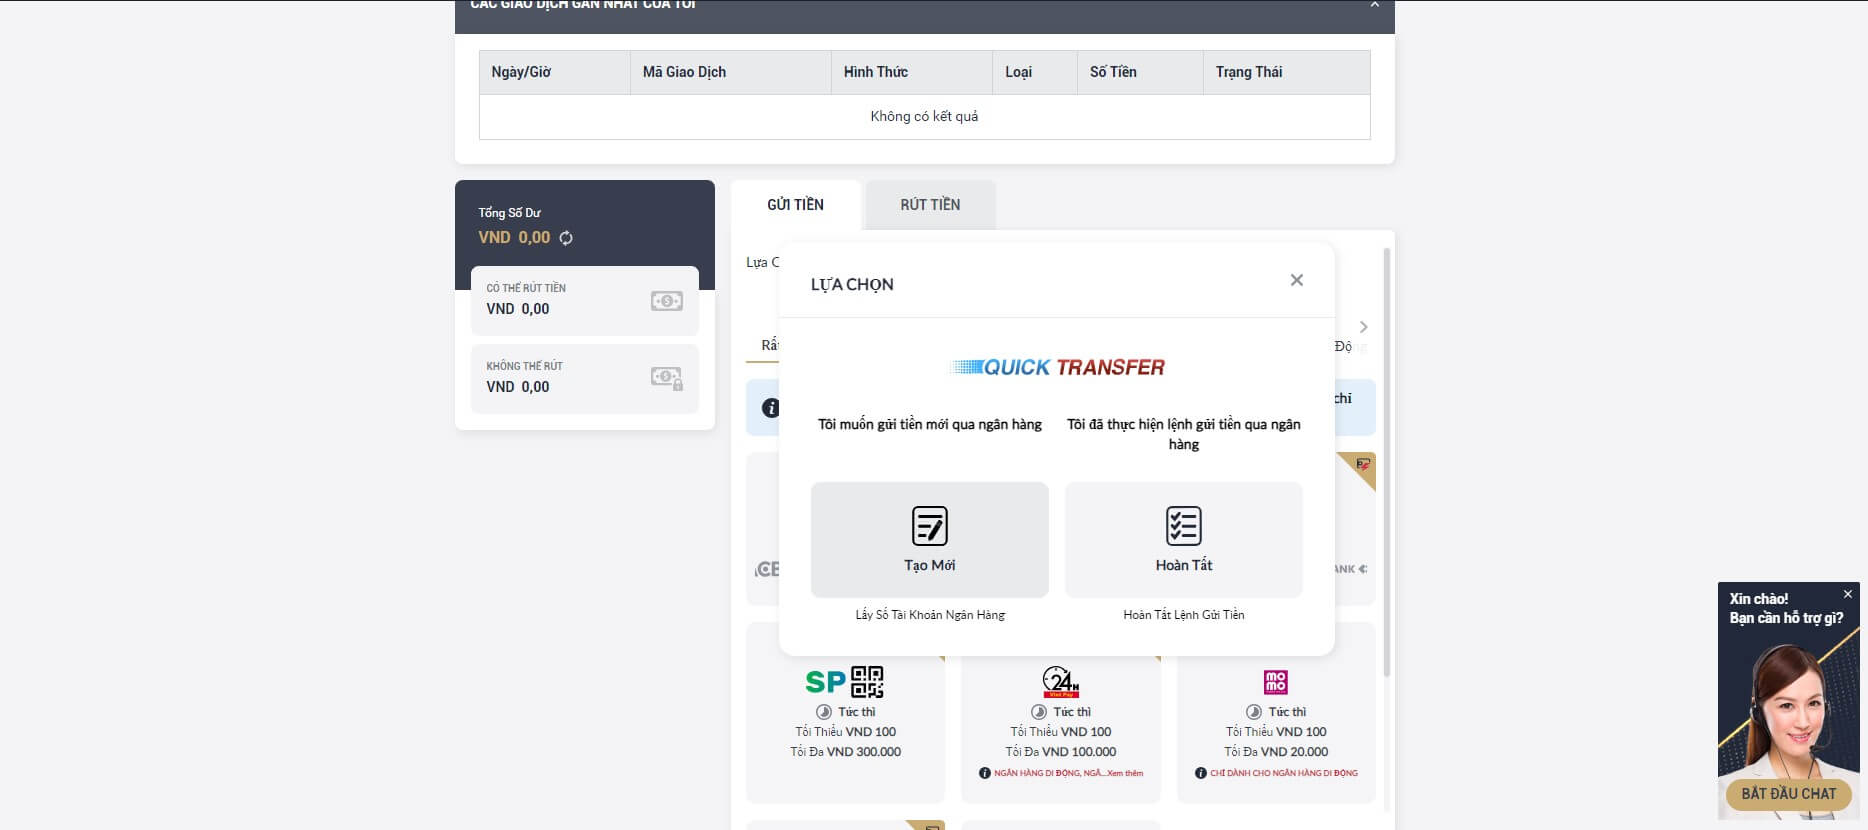Click the info icon in blue notice
Screen dimensions: 1868x830
pyautogui.click(x=771, y=408)
